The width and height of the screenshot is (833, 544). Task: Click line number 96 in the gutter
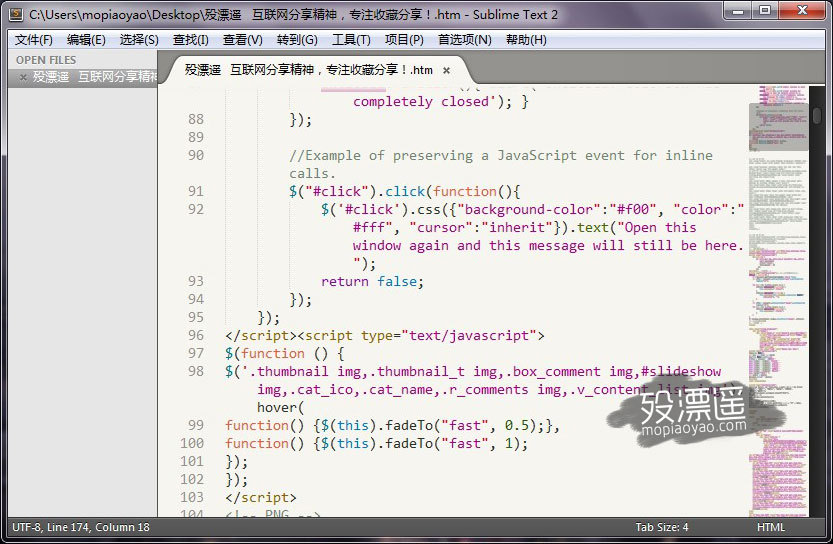click(196, 335)
